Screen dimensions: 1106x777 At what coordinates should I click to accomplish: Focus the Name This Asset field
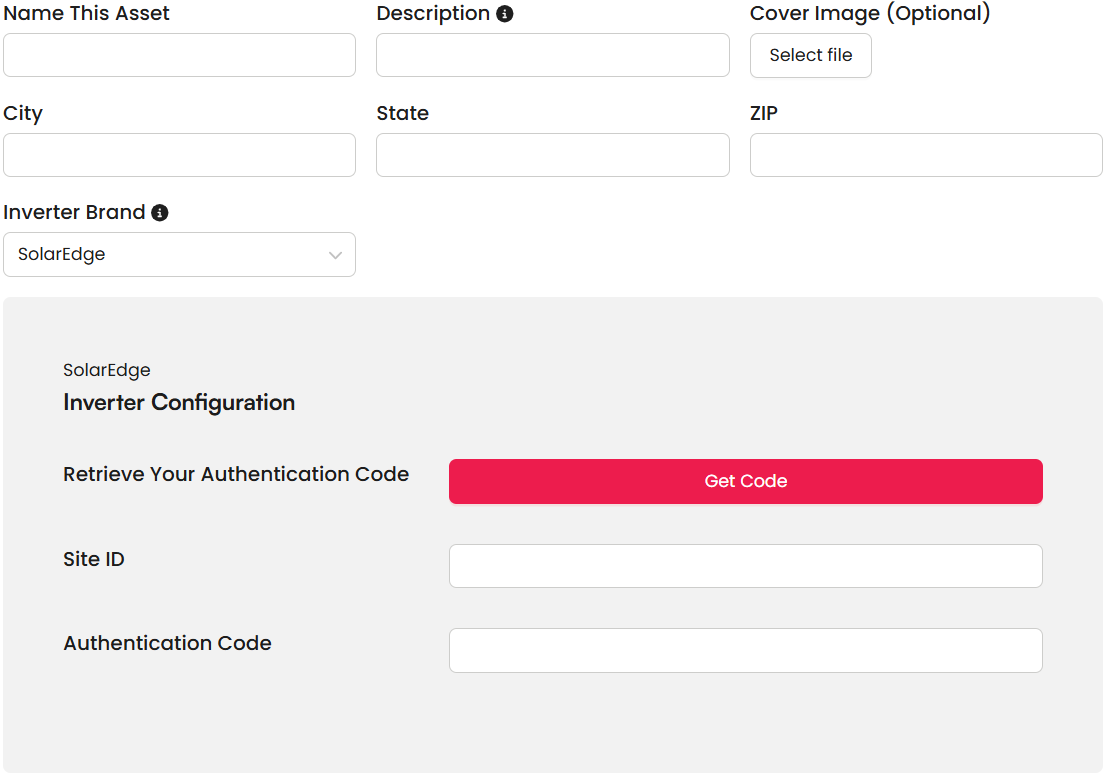(x=179, y=55)
